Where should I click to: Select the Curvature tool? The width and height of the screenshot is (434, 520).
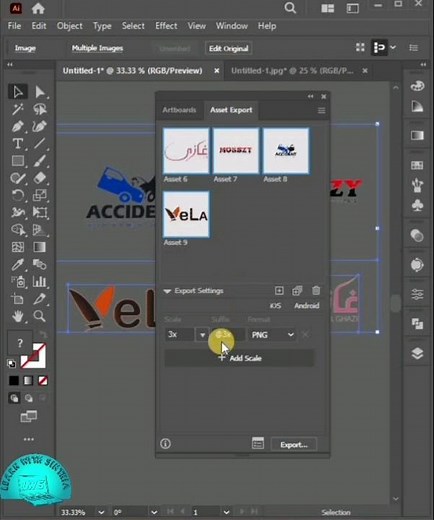[x=40, y=126]
